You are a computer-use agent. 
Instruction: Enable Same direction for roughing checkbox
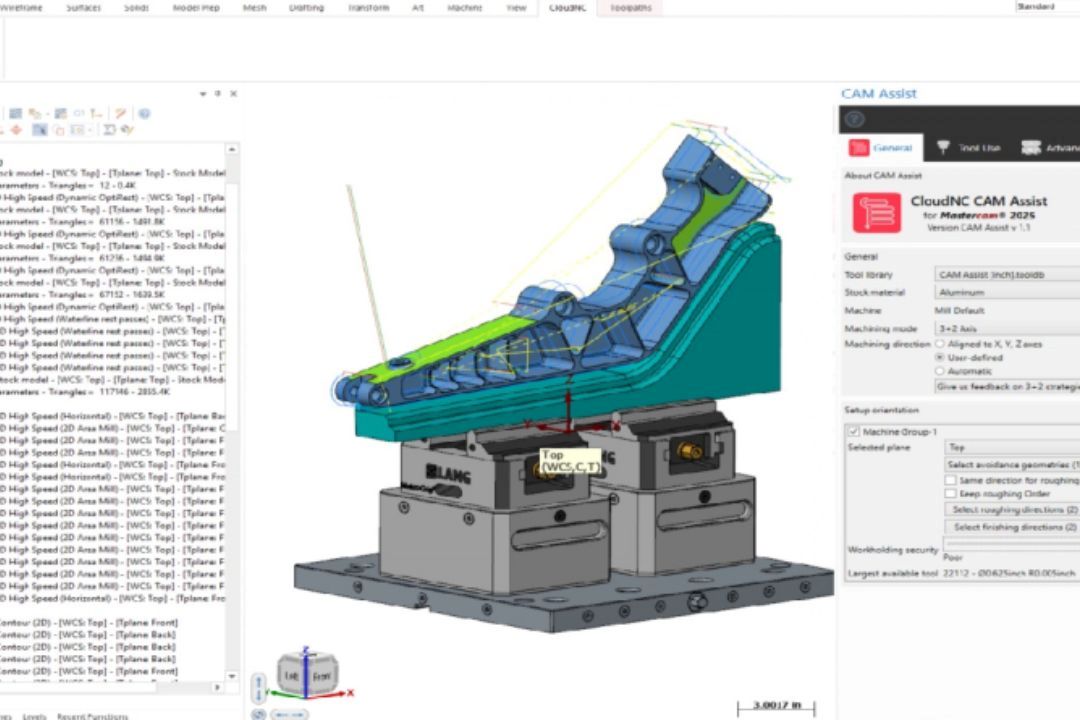pos(951,480)
